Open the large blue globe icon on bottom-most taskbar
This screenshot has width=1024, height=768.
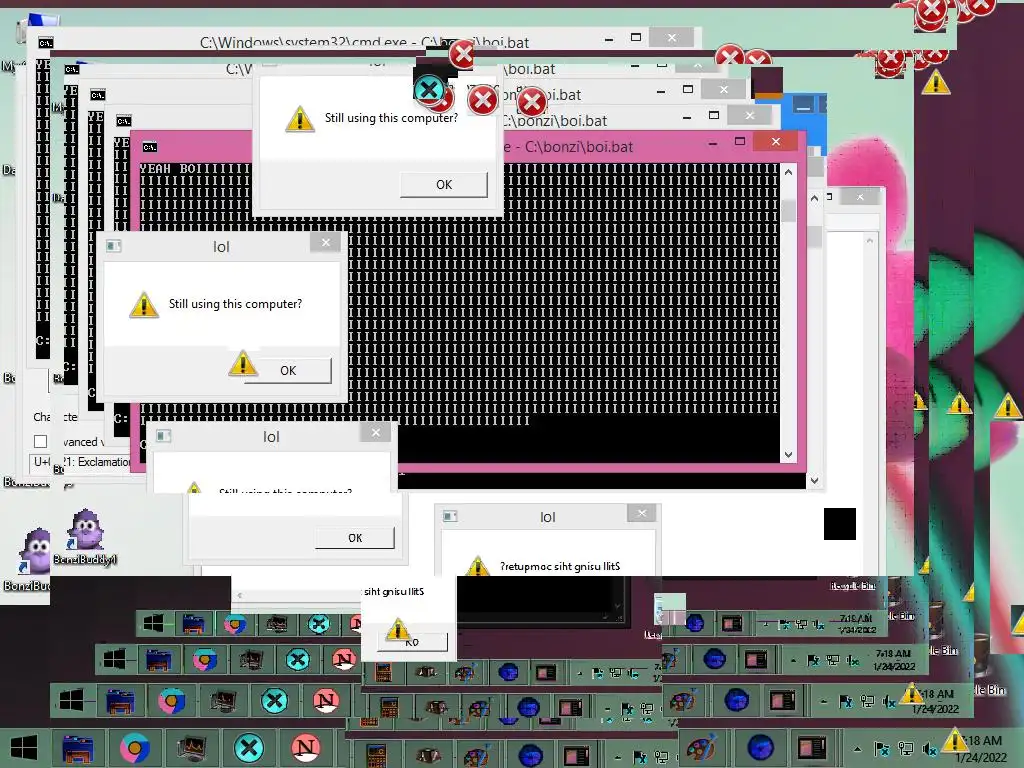(x=760, y=746)
